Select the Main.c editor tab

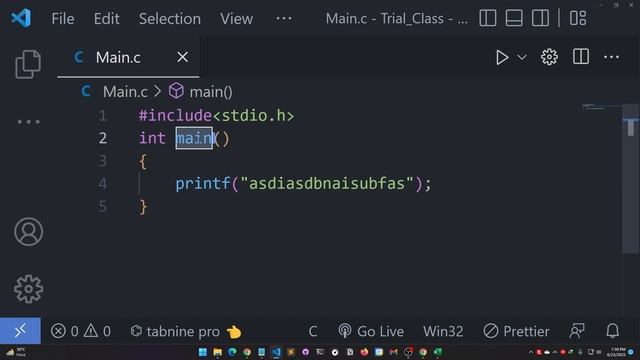click(128, 57)
